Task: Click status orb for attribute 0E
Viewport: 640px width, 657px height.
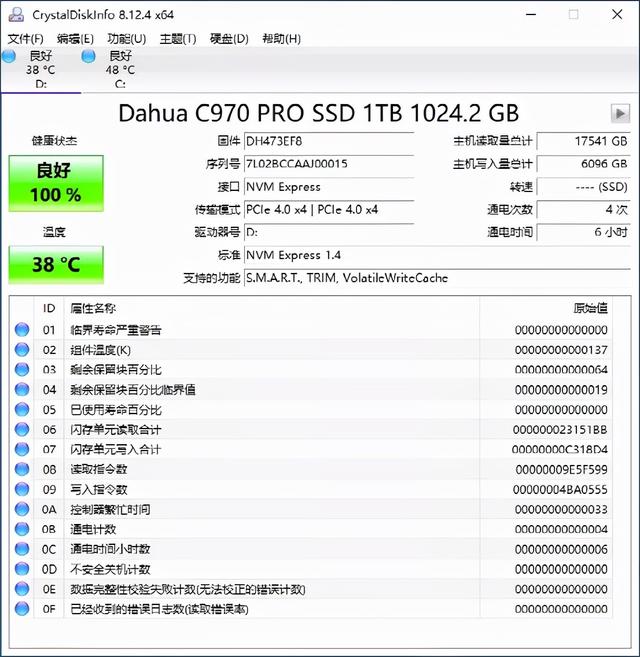Action: (x=22, y=589)
